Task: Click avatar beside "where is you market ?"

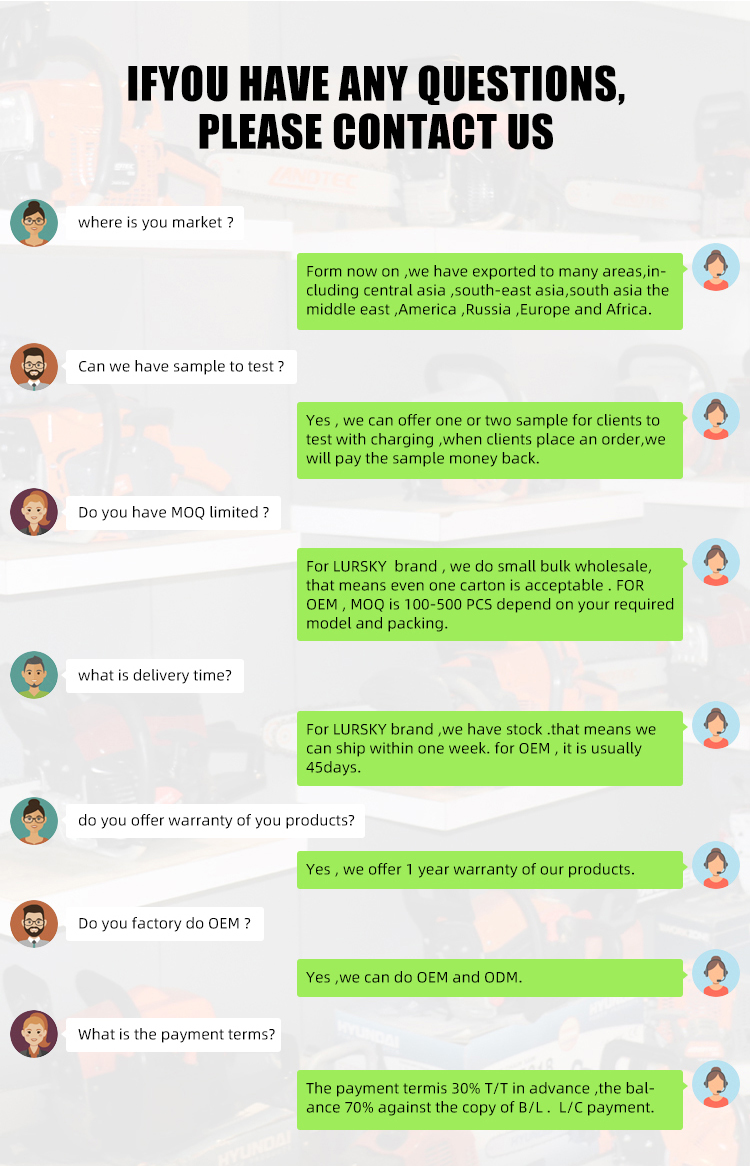Action: coord(34,222)
